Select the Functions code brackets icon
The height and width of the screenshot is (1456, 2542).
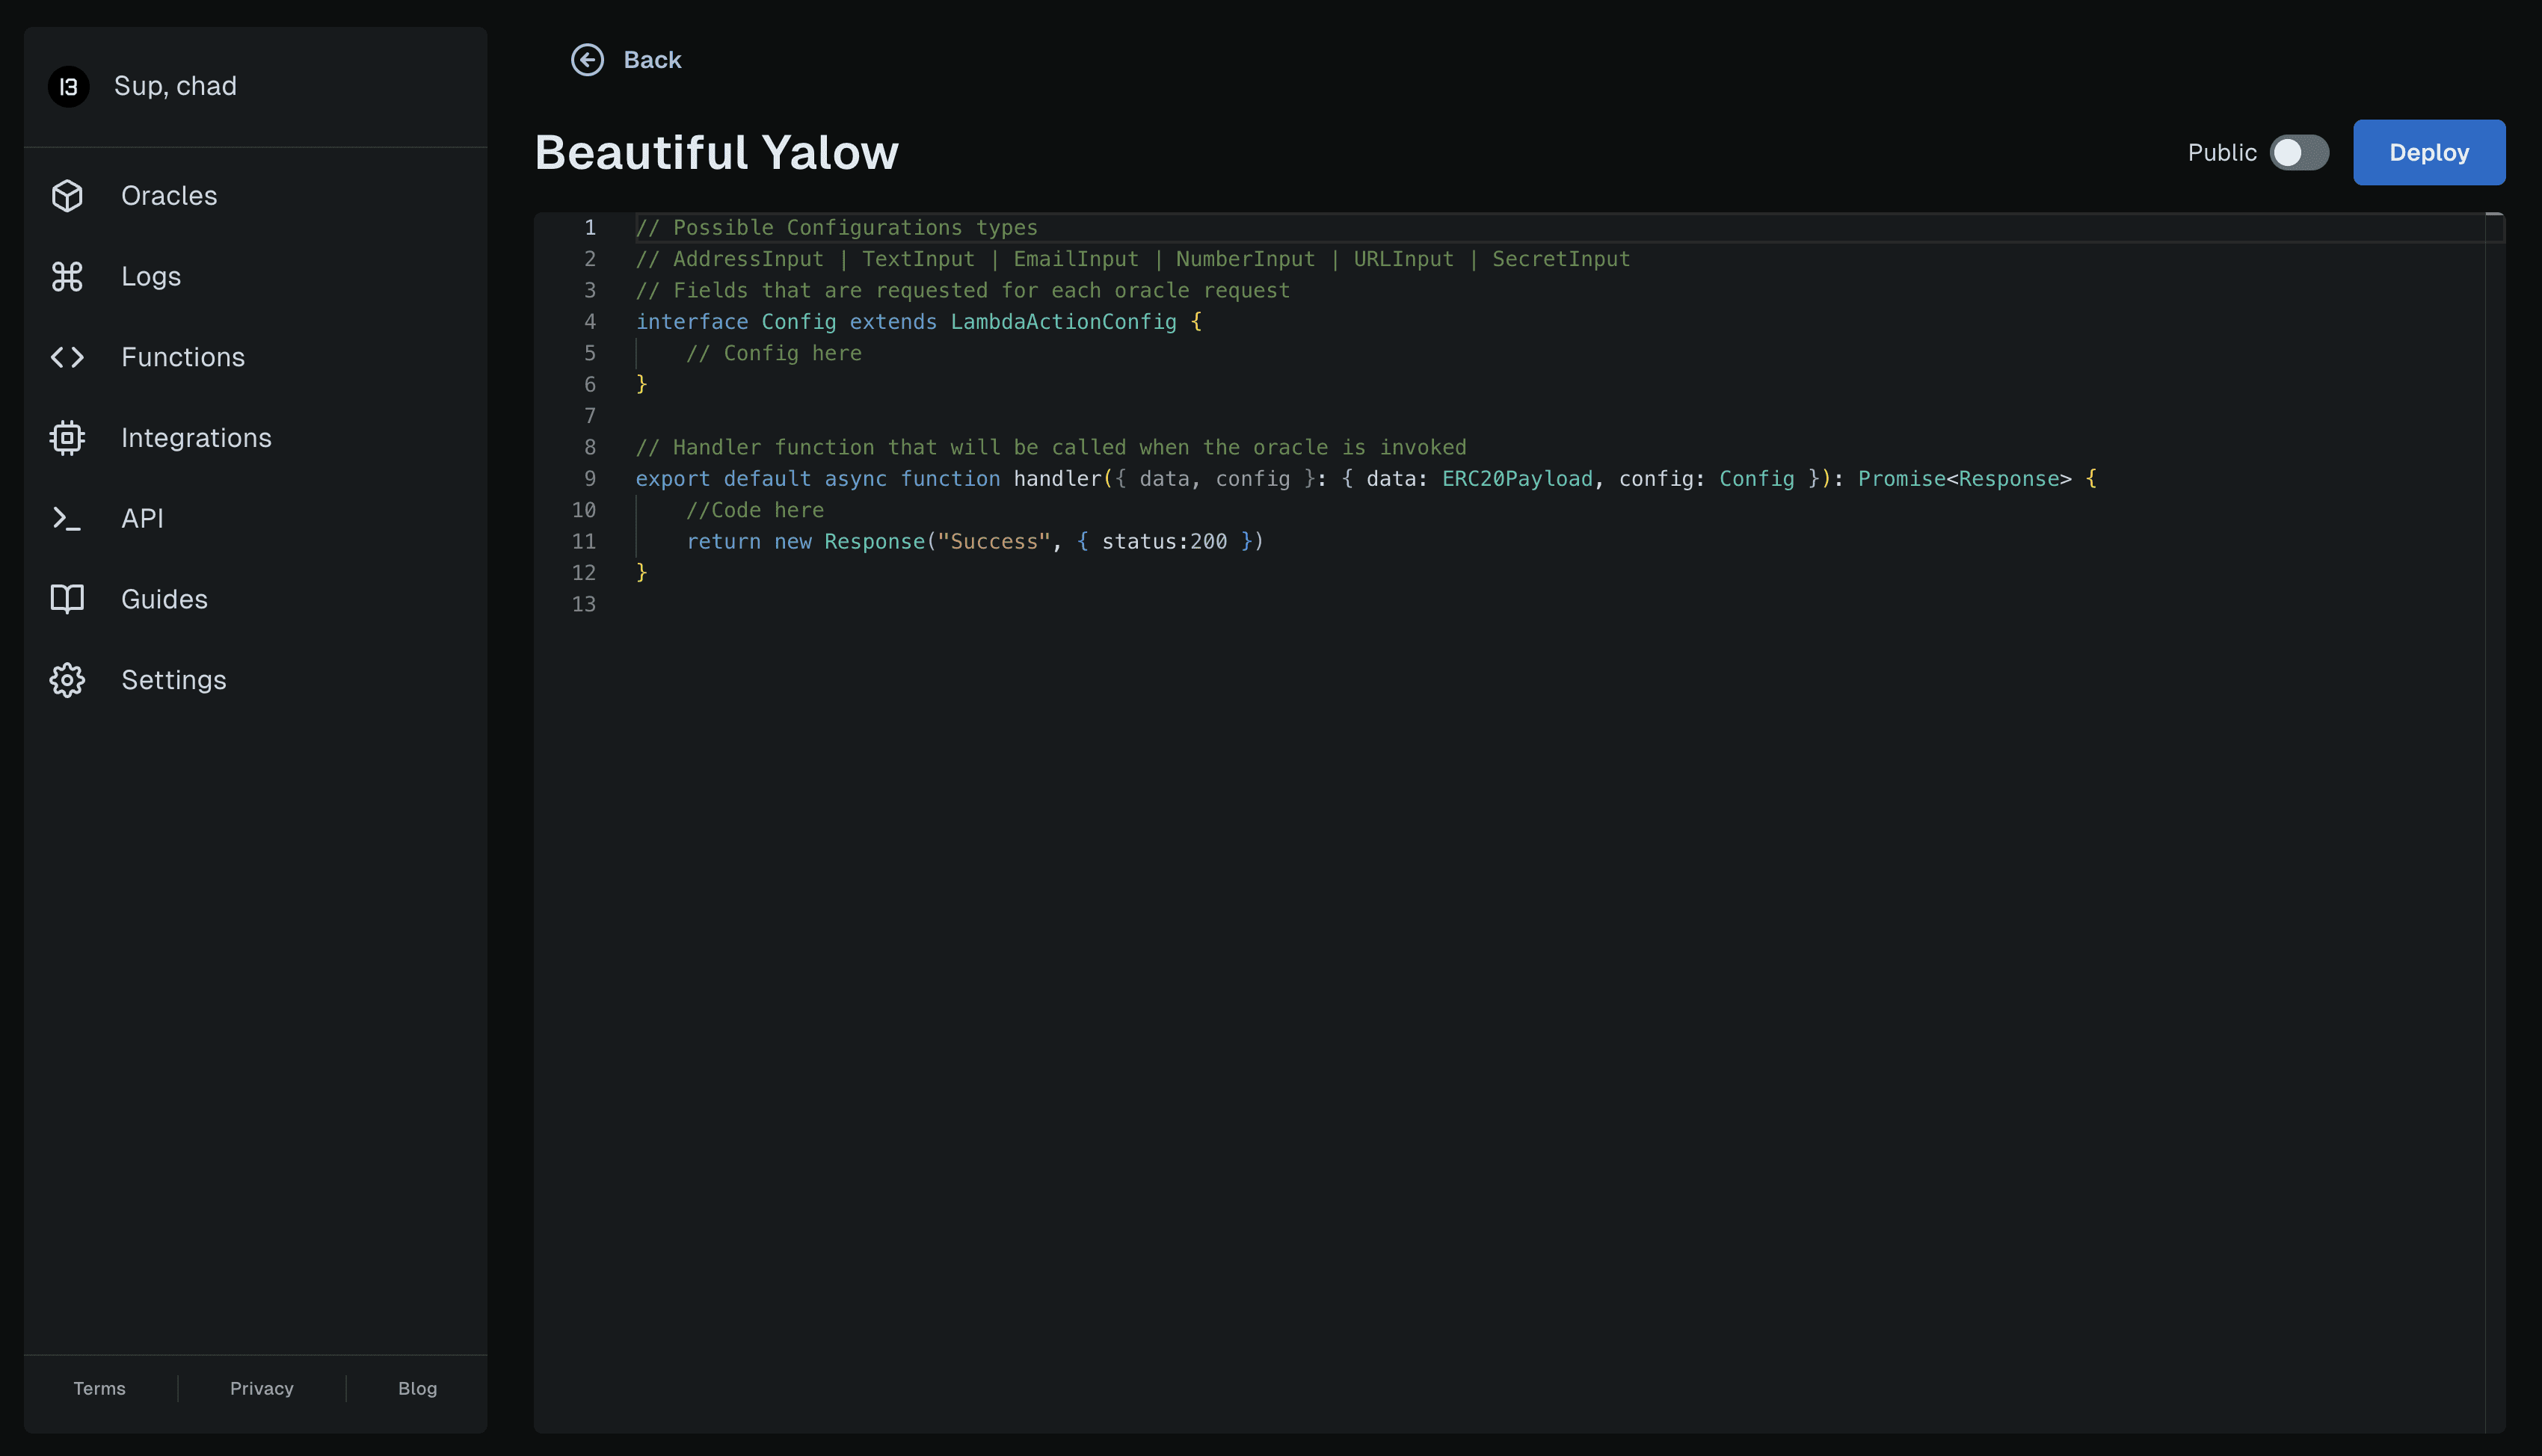tap(67, 357)
